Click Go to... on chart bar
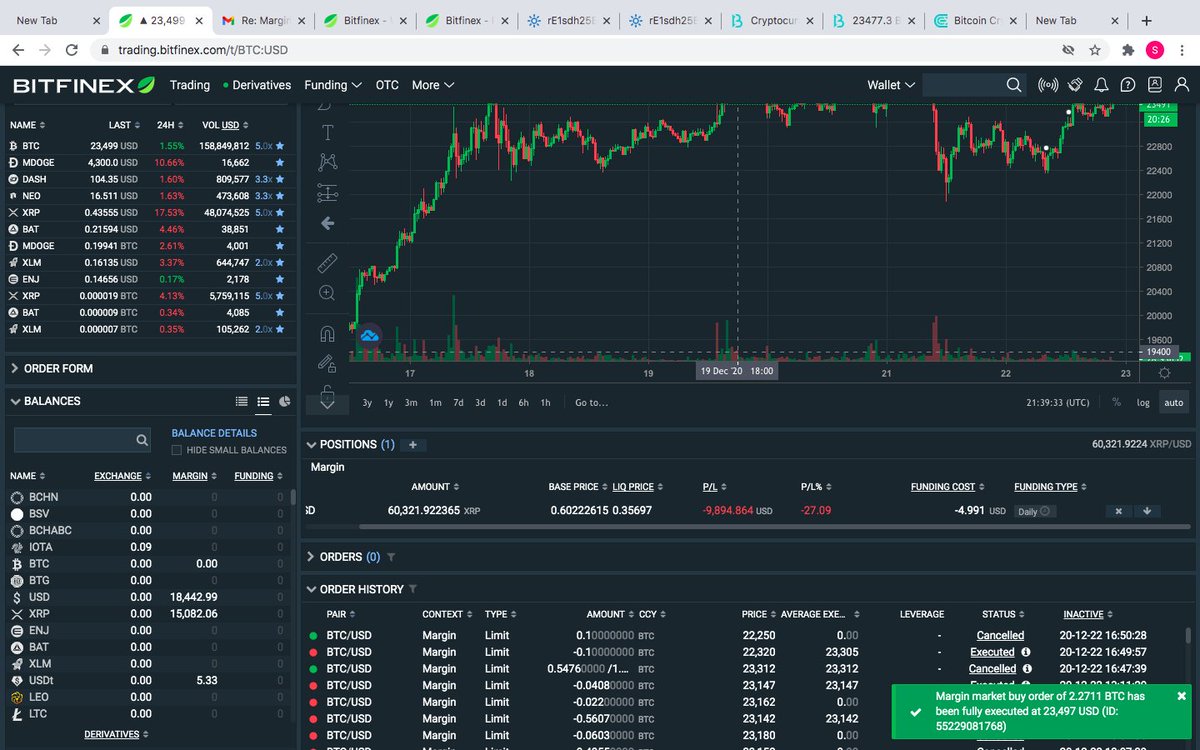 (x=591, y=403)
